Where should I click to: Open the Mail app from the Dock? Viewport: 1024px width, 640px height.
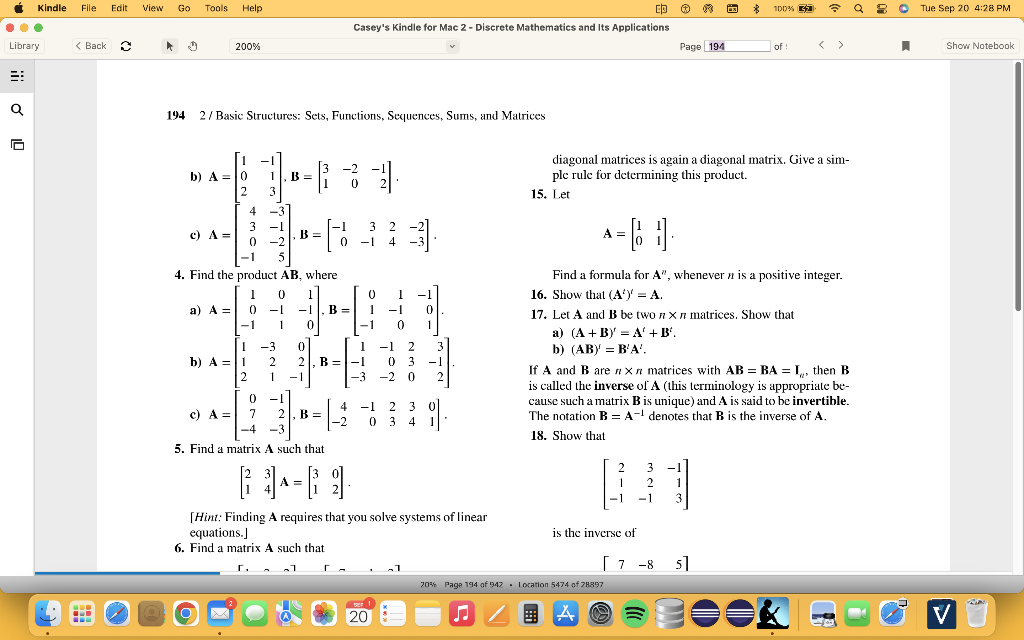219,613
